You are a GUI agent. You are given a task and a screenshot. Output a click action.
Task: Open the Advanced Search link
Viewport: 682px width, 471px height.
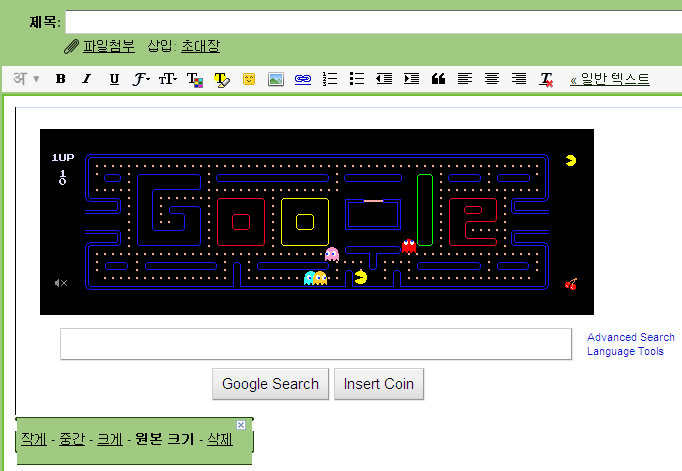pos(631,337)
